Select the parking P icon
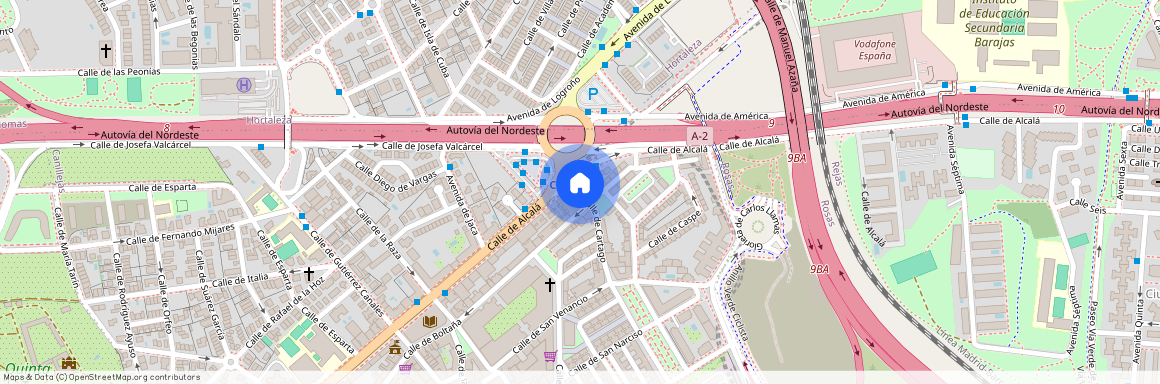This screenshot has width=1160, height=384. point(593,95)
